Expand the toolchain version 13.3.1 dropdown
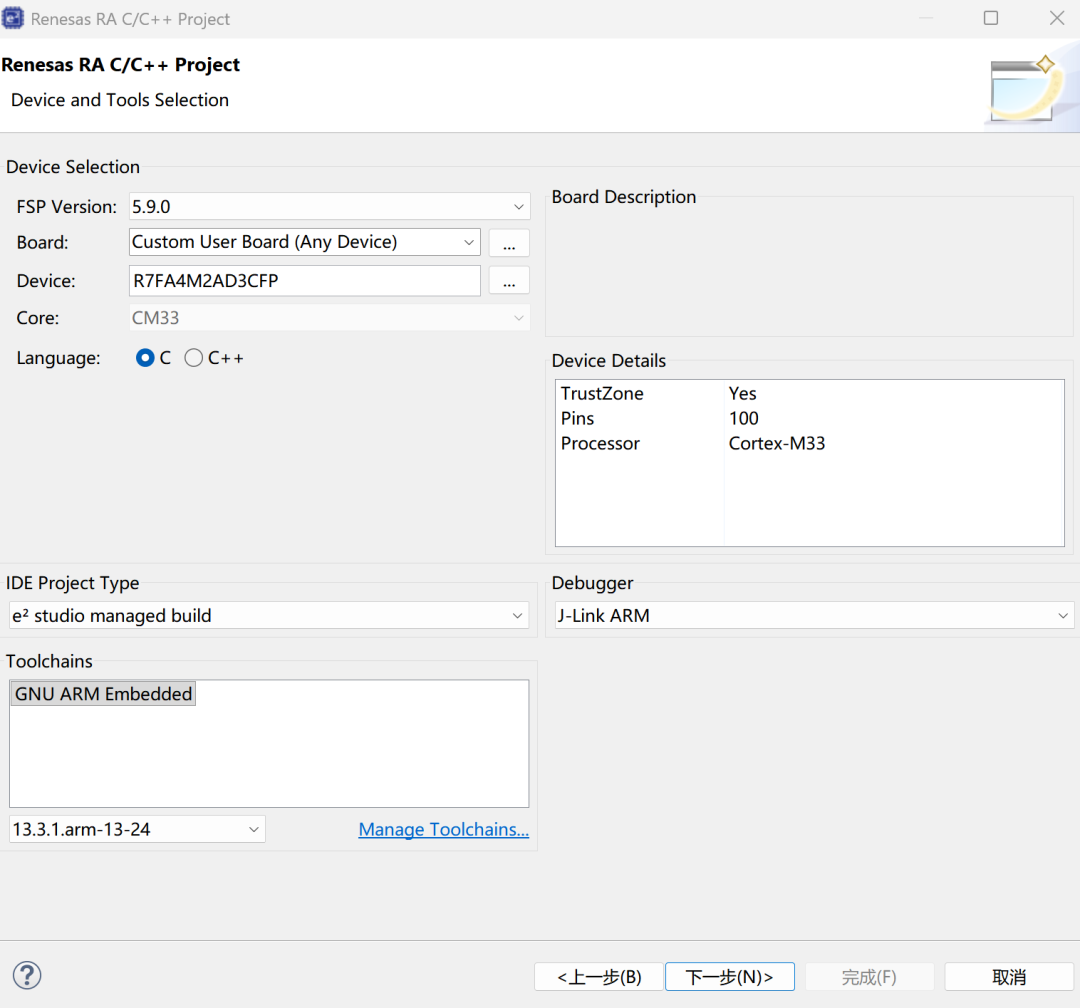This screenshot has height=1008, width=1080. point(137,829)
